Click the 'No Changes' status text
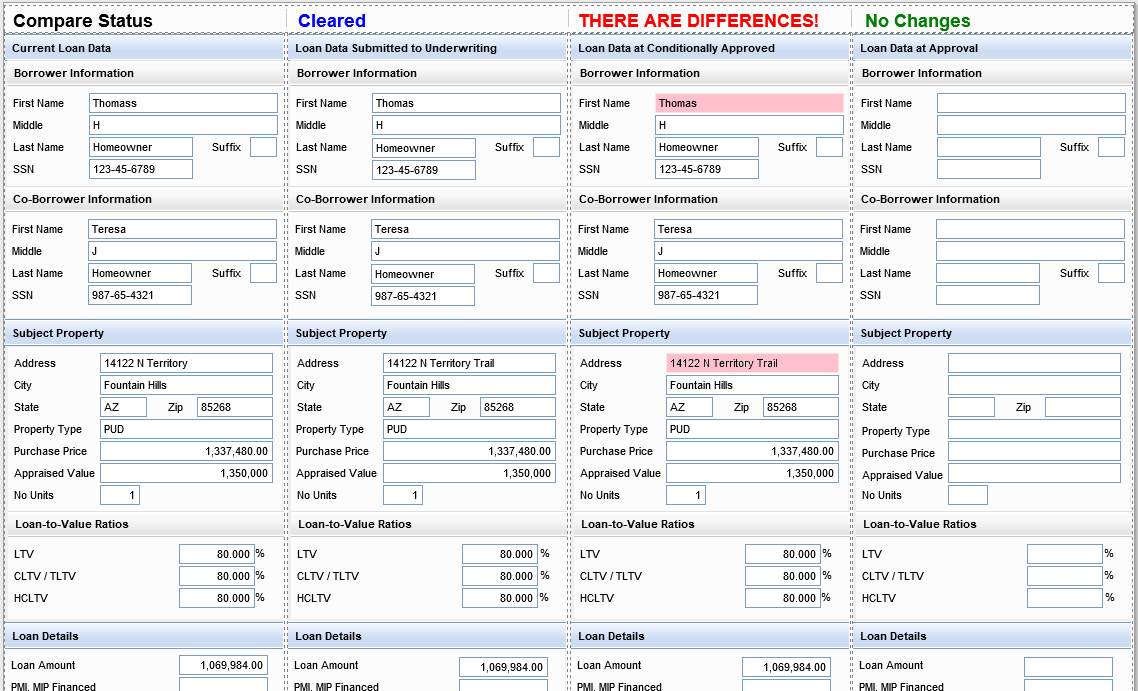The height and width of the screenshot is (691, 1138). [x=917, y=21]
